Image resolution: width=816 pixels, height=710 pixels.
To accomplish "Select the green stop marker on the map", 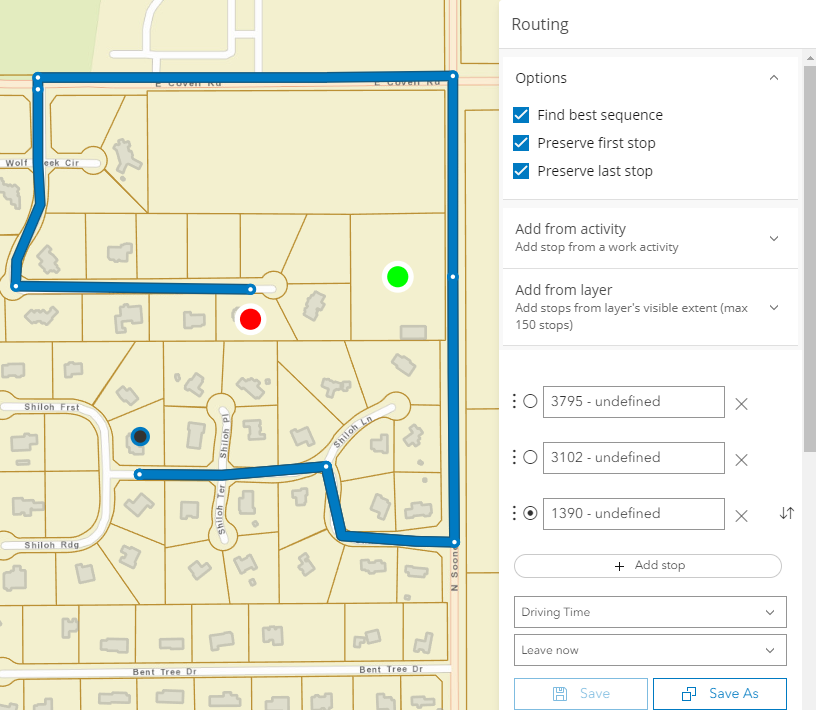I will (x=397, y=277).
